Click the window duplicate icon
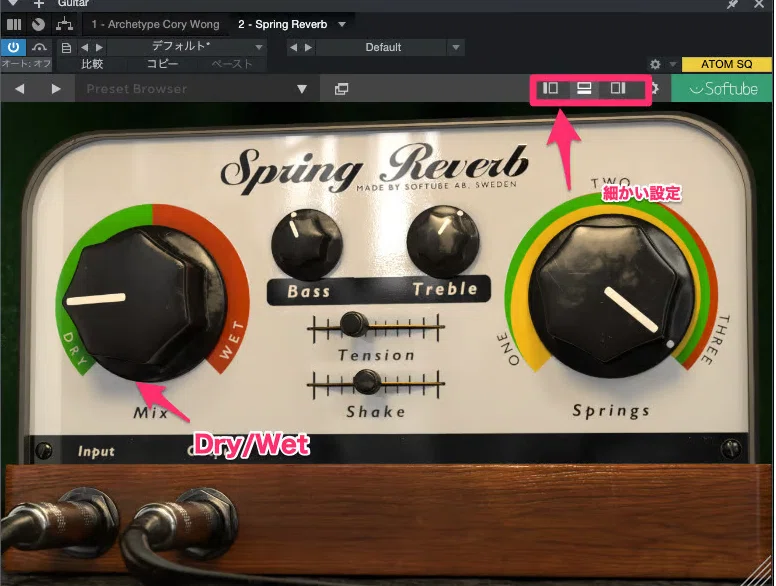The width and height of the screenshot is (776, 586). point(341,89)
